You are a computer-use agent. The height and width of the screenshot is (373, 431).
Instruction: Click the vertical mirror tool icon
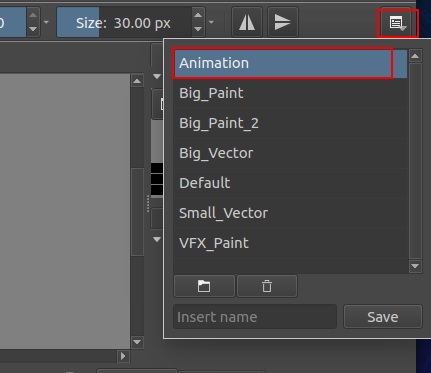pyautogui.click(x=282, y=22)
